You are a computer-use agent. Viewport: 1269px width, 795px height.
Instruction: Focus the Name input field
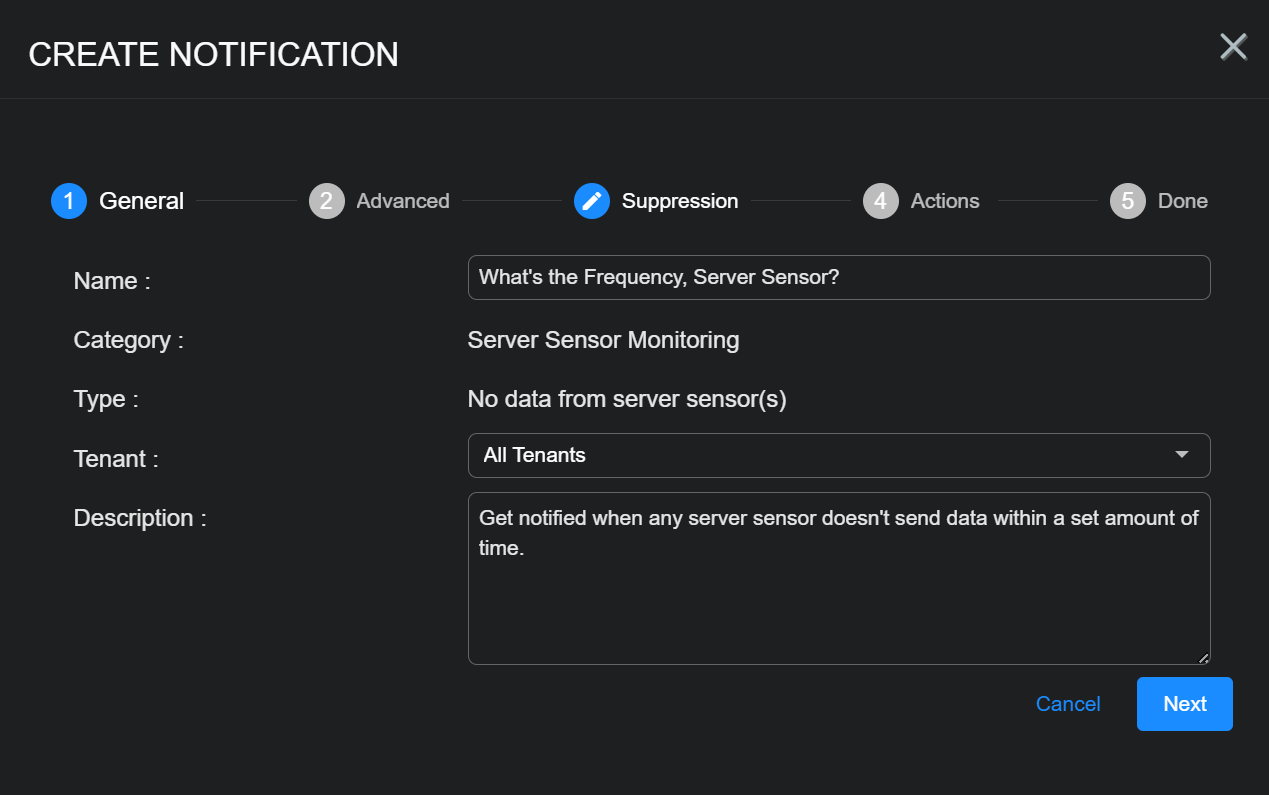pos(838,278)
